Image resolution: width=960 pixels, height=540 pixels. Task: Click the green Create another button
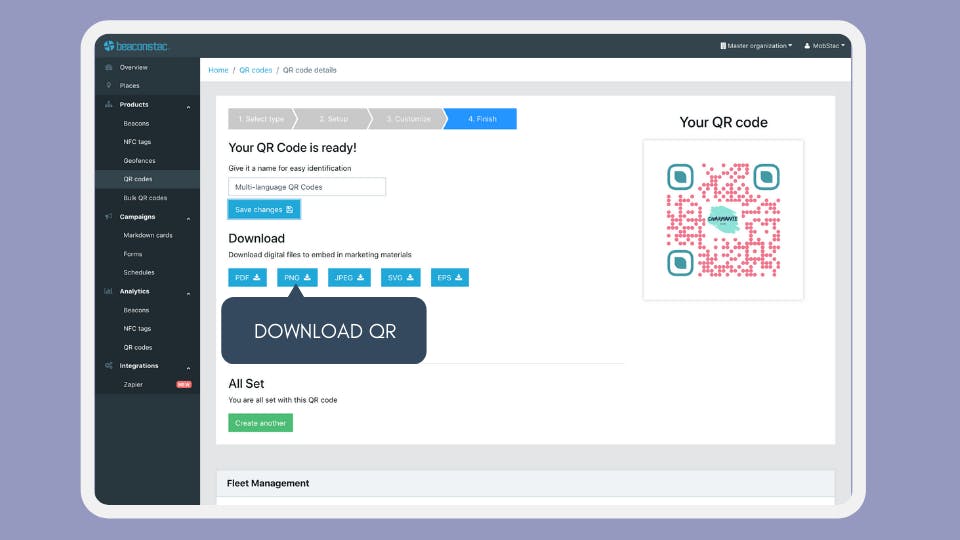(260, 423)
